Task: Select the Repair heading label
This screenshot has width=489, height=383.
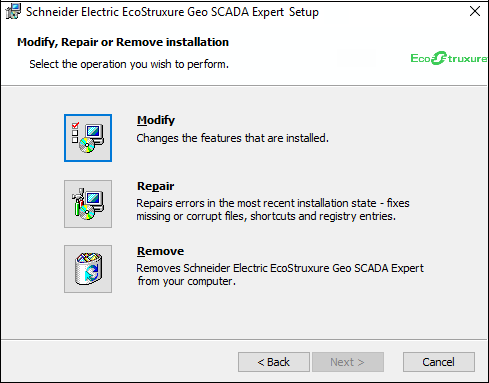Action: [x=155, y=186]
